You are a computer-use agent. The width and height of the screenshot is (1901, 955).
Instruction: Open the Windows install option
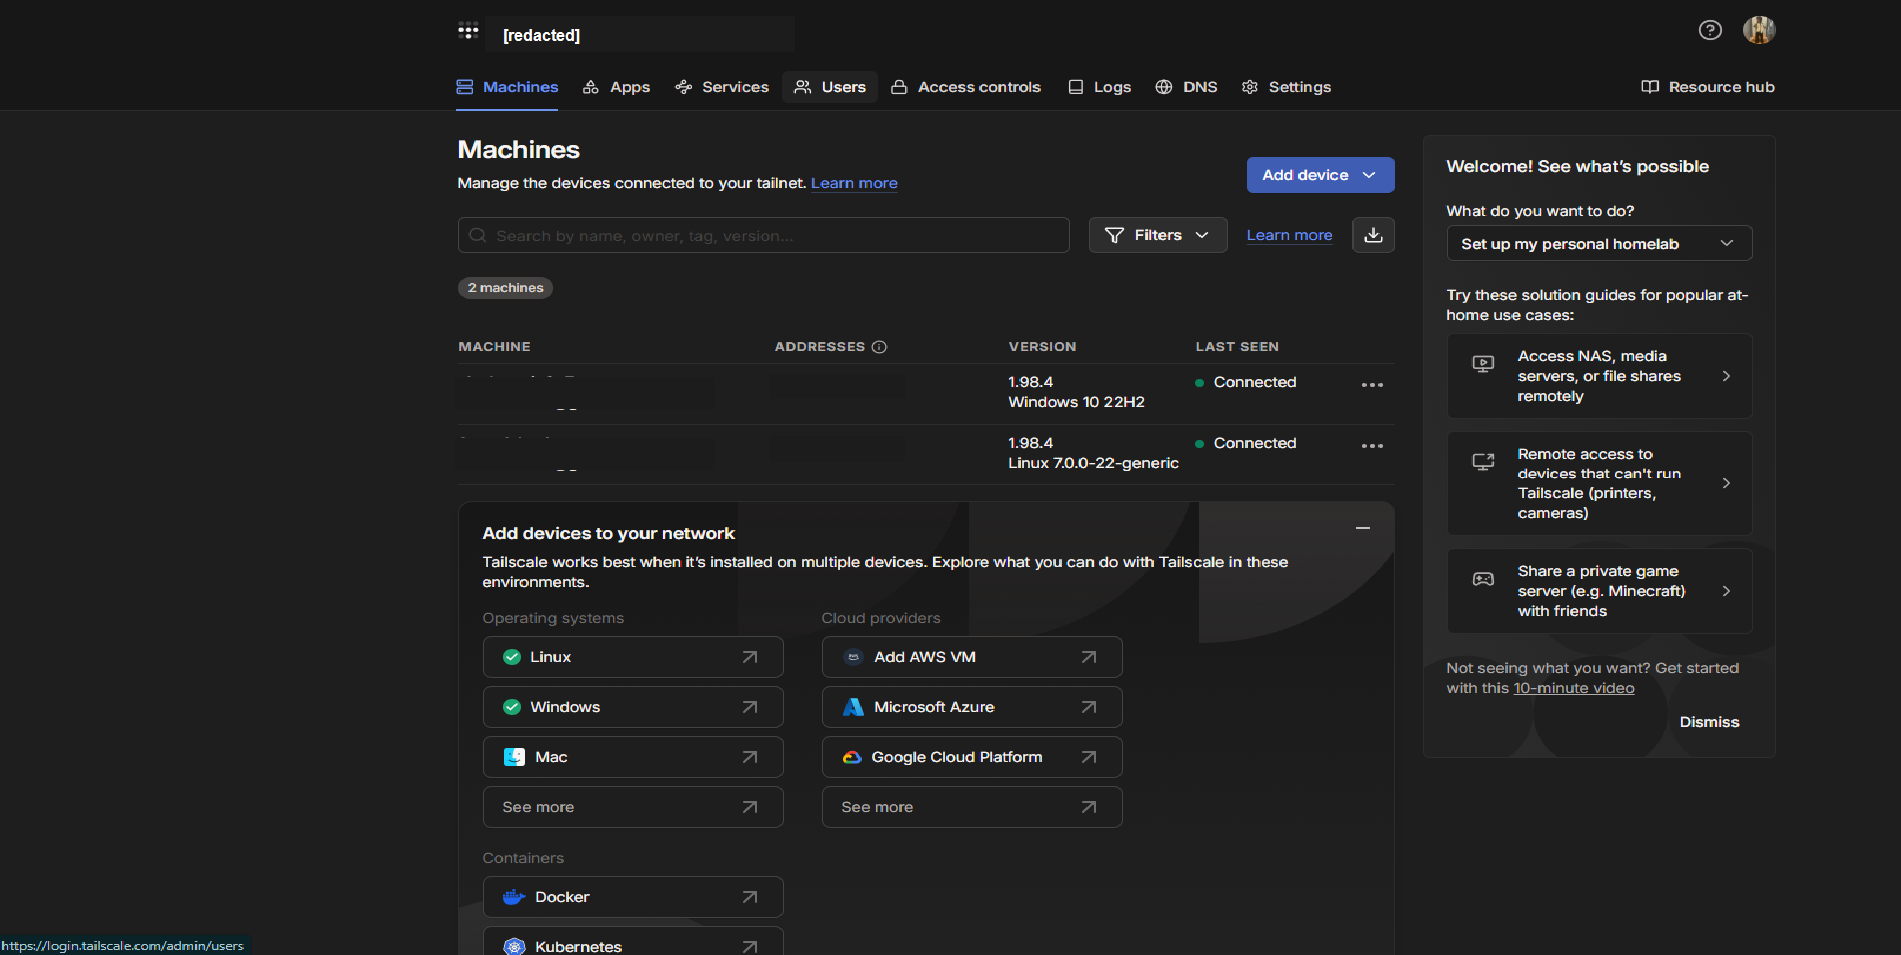(x=633, y=707)
